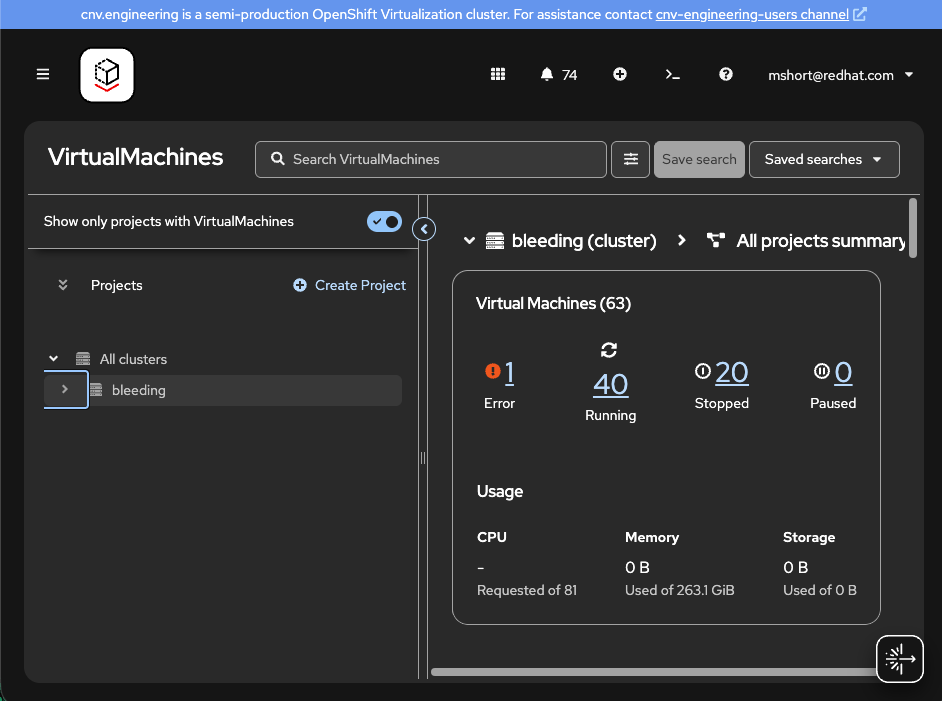Viewport: 942px width, 701px height.
Task: Expand the bleeding cluster tree node
Action: tap(65, 390)
